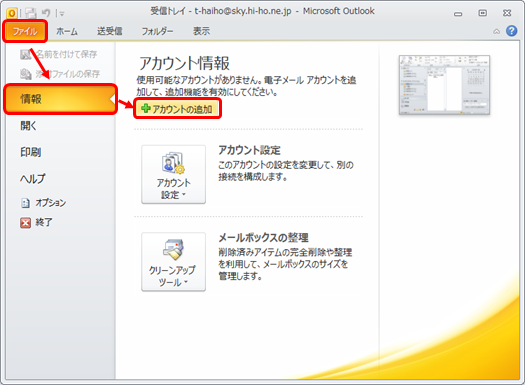Click the undo icon in Quick Access Toolbar
The image size is (525, 385).
(x=46, y=13)
